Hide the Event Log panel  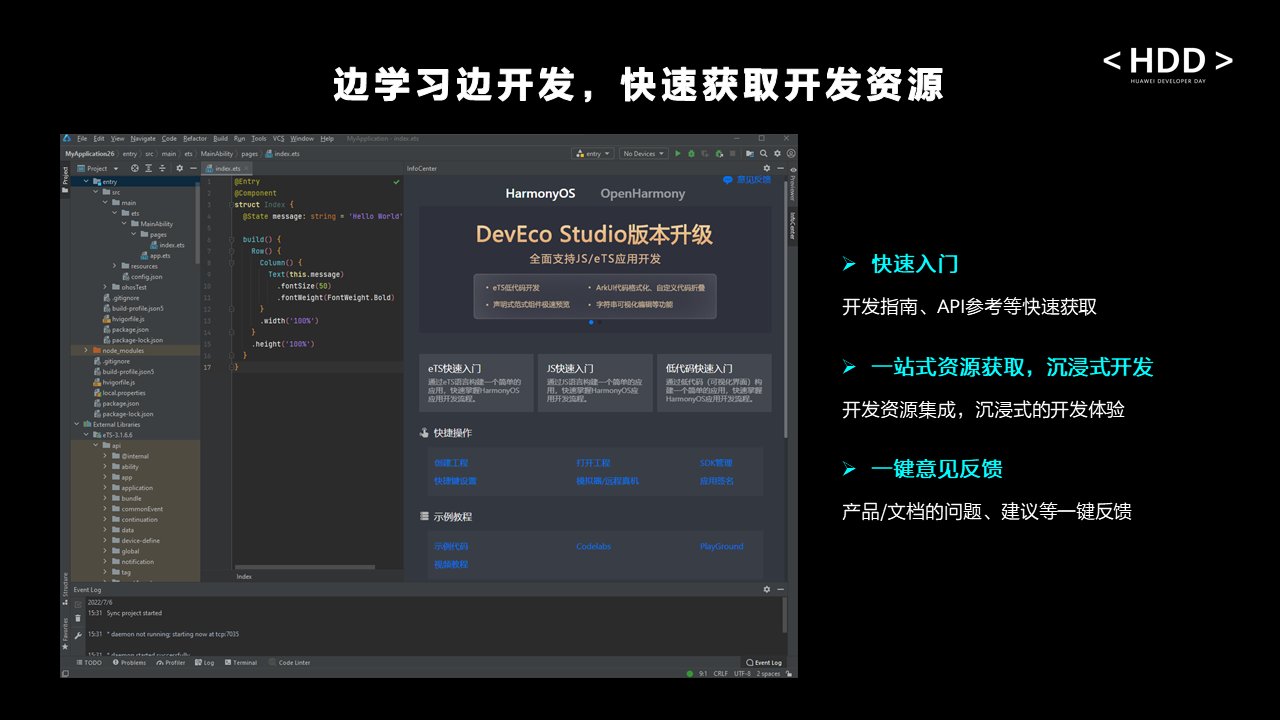tap(780, 589)
